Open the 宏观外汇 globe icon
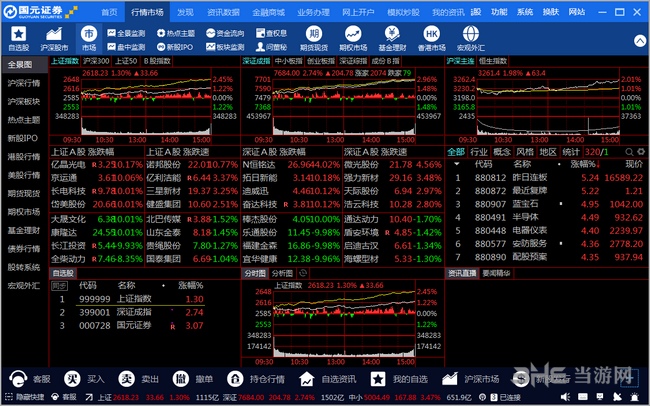Screen dimensions: 650x406 coord(471,39)
